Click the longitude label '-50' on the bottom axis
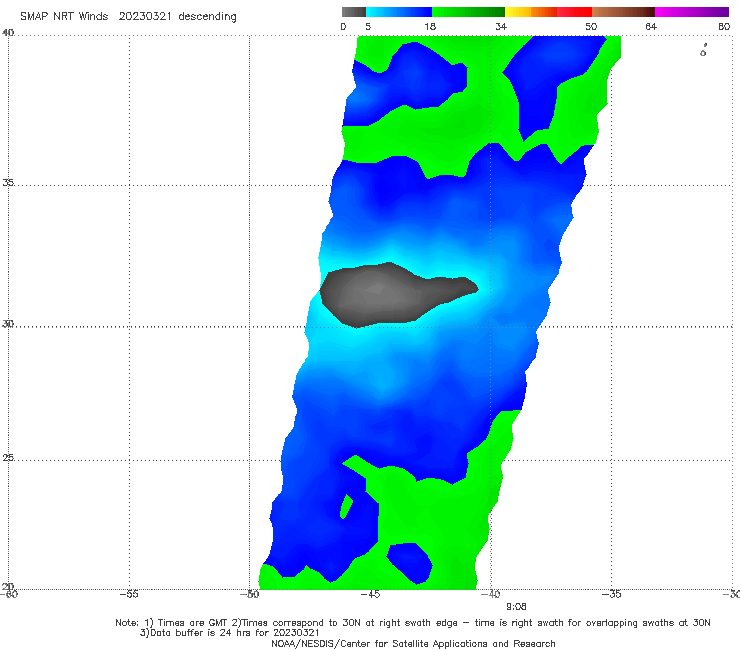Image resolution: width=740 pixels, height=650 pixels. click(249, 594)
